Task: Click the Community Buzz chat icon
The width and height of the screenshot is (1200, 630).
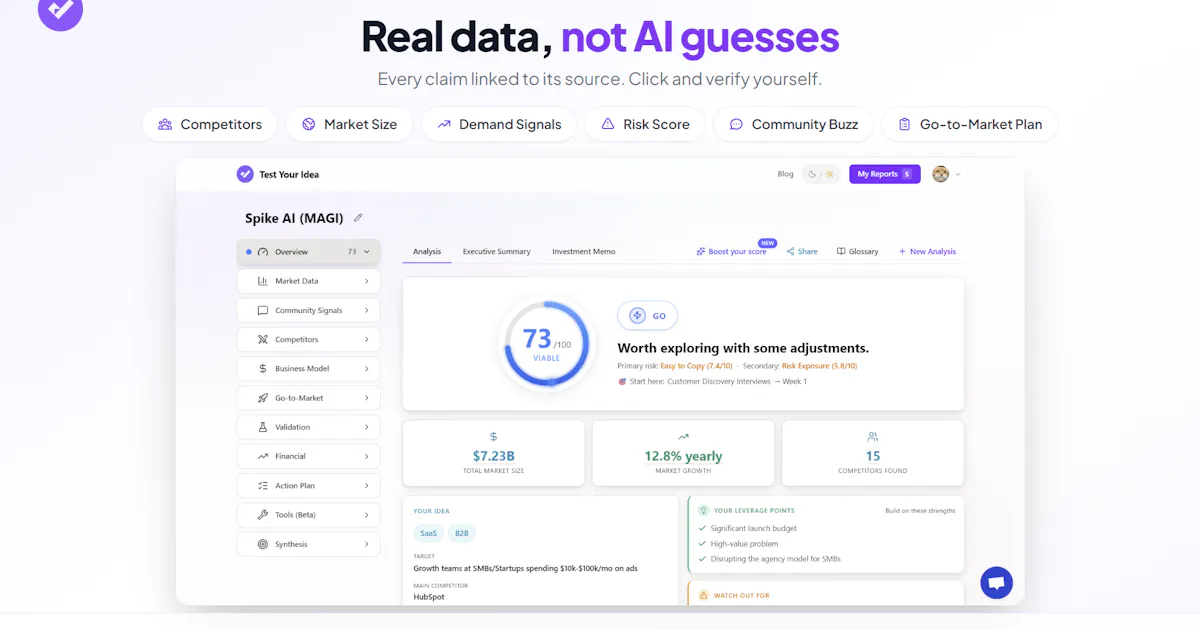Action: 736,124
